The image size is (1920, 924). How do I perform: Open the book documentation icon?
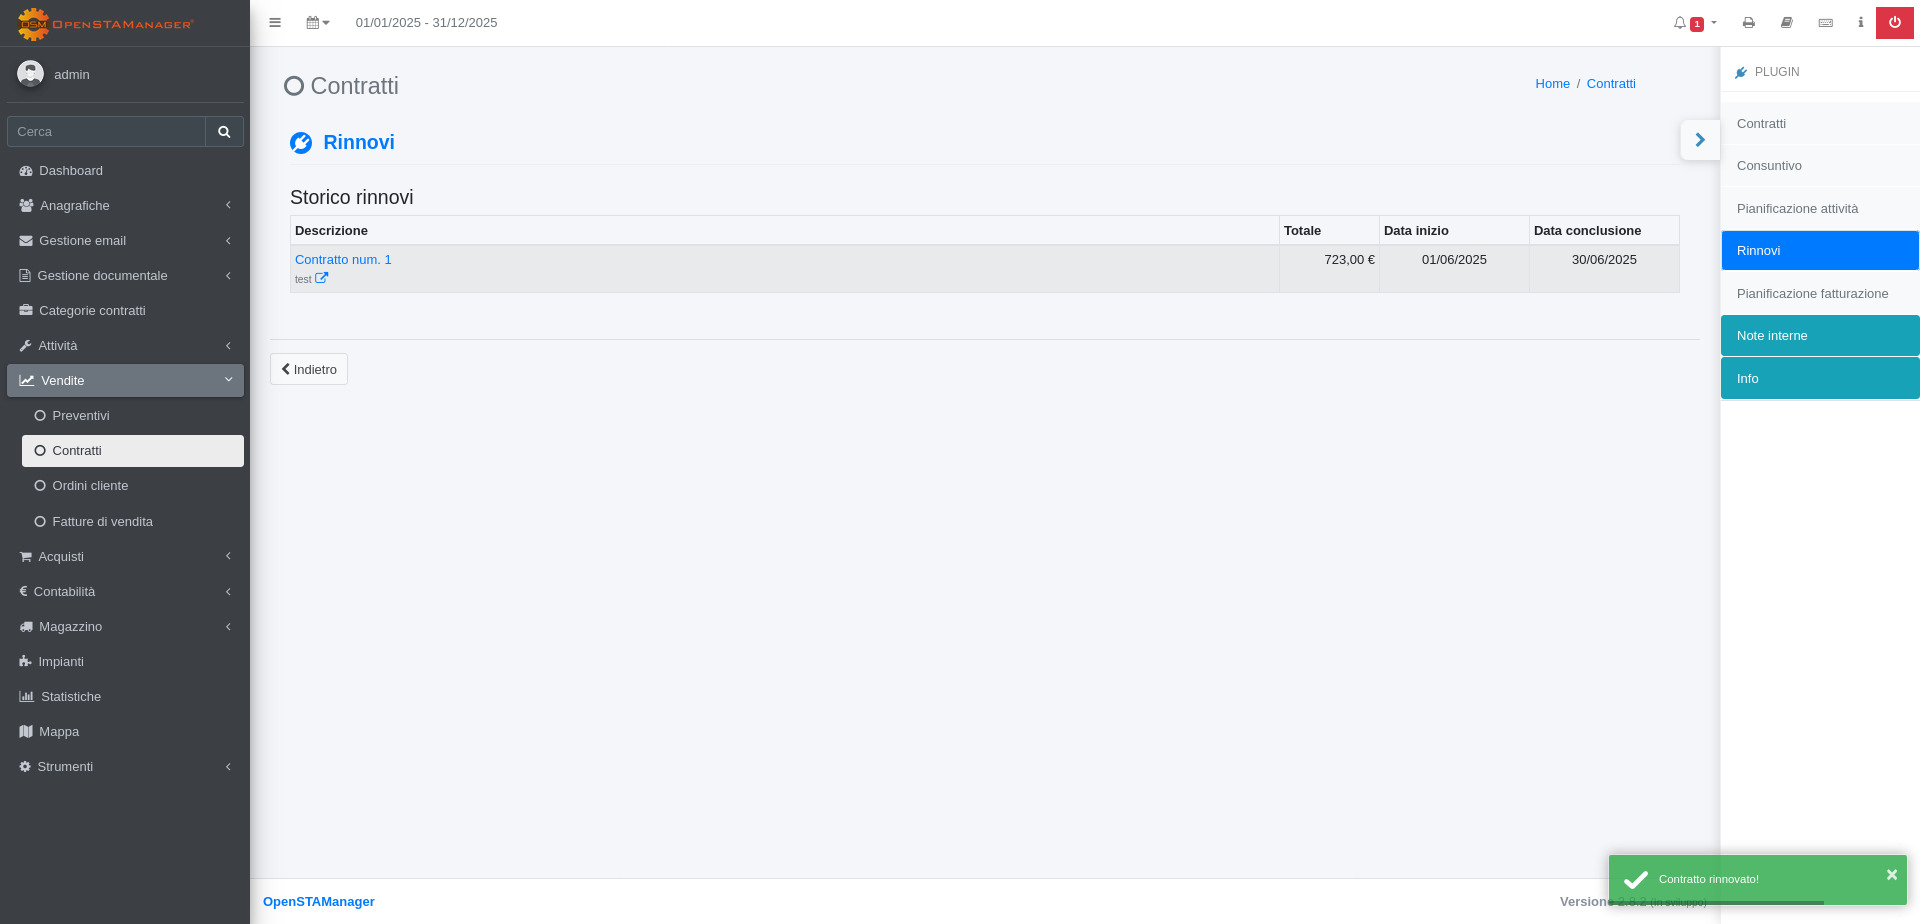coord(1787,23)
